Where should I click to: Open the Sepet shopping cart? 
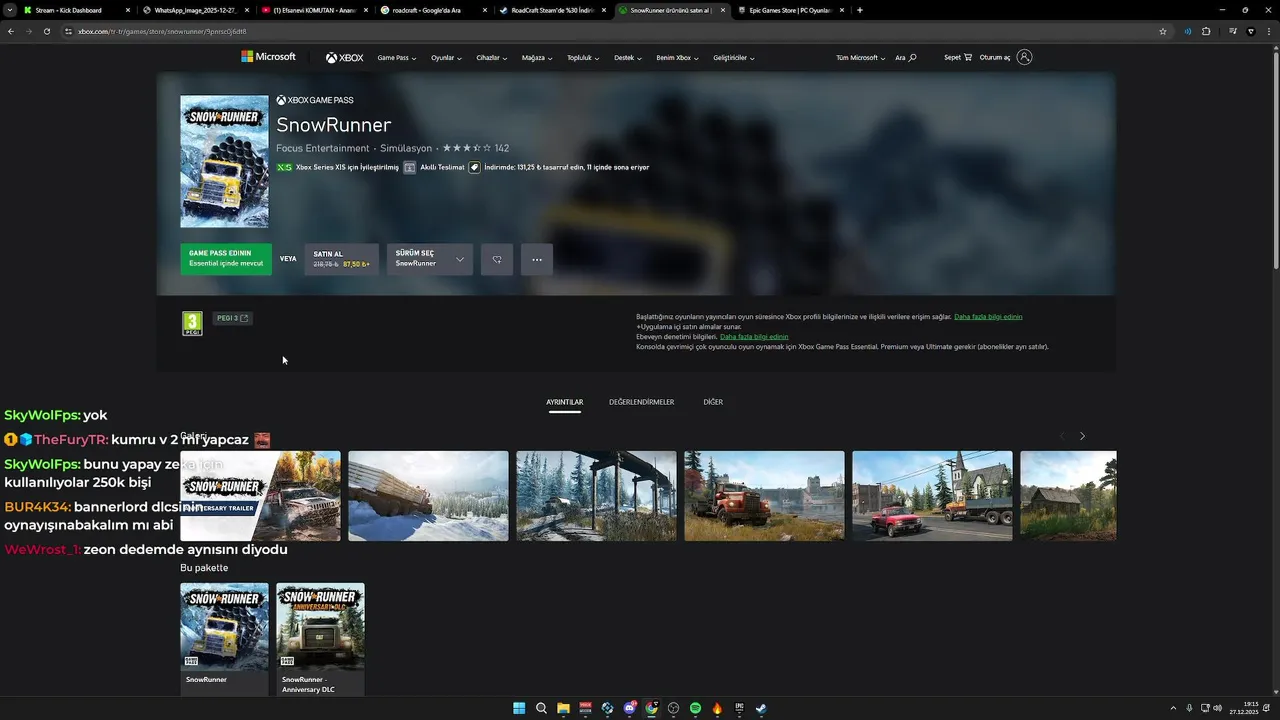point(958,57)
